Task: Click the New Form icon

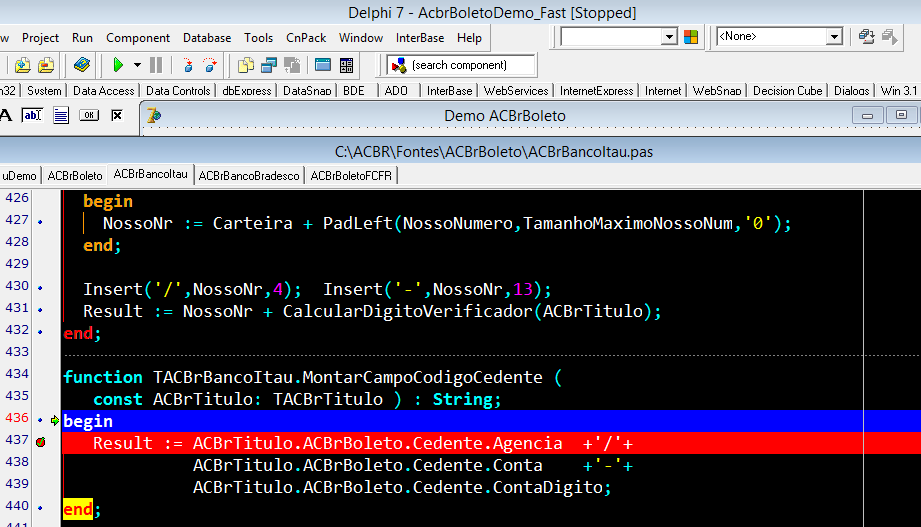Action: [322, 65]
